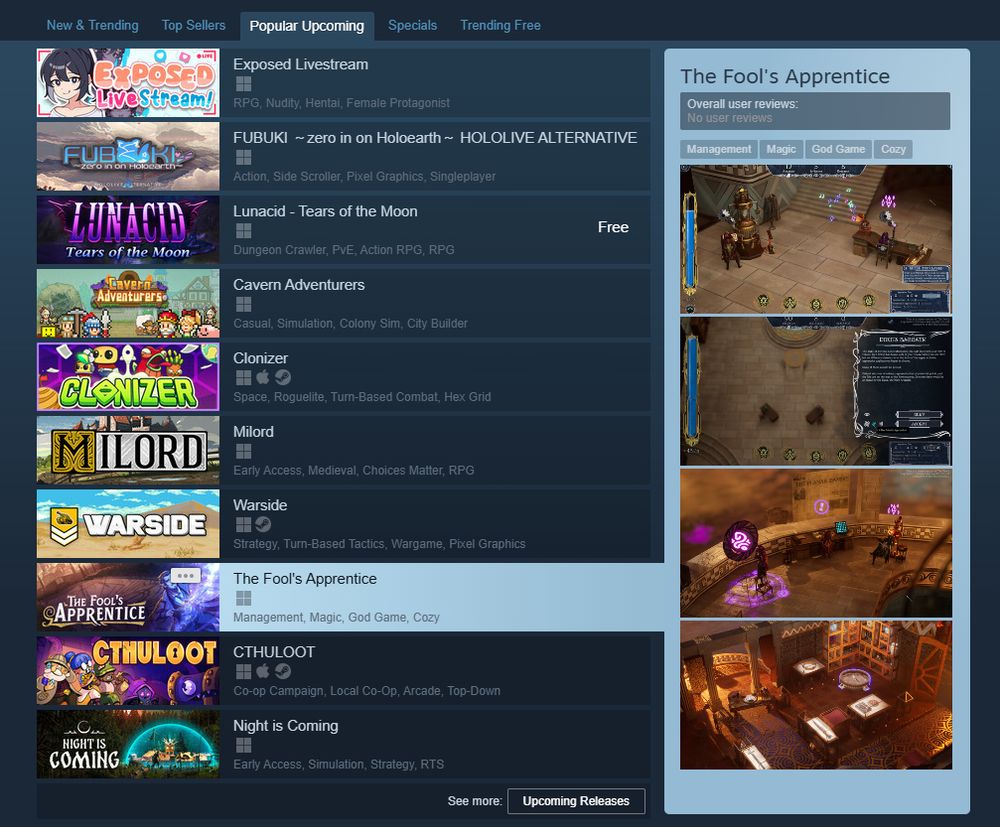The width and height of the screenshot is (1000, 827).
Task: Open the FUBUKI capsule image
Action: (x=128, y=156)
